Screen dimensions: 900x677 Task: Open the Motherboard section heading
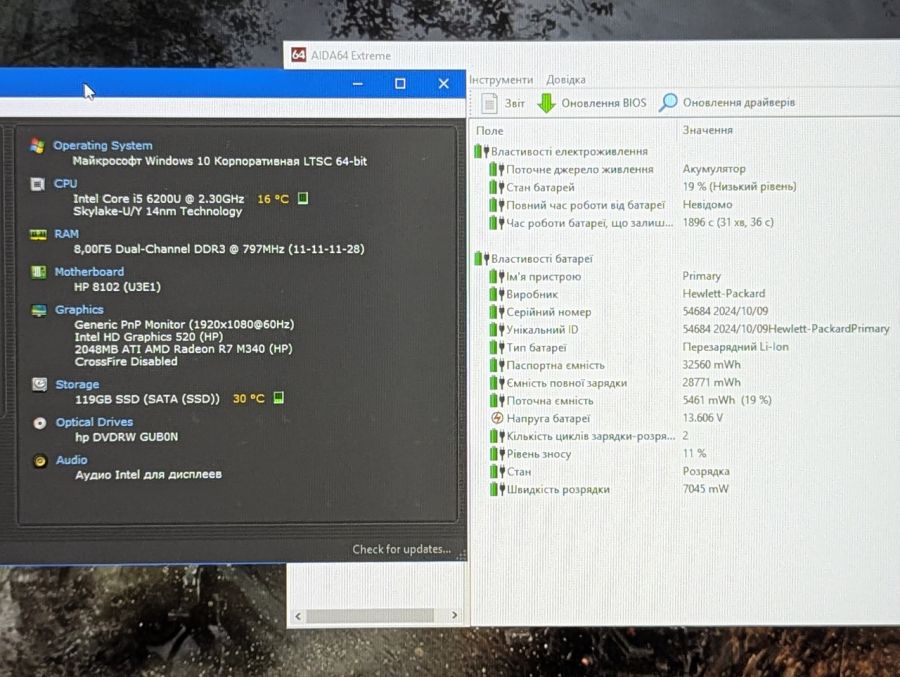point(89,272)
